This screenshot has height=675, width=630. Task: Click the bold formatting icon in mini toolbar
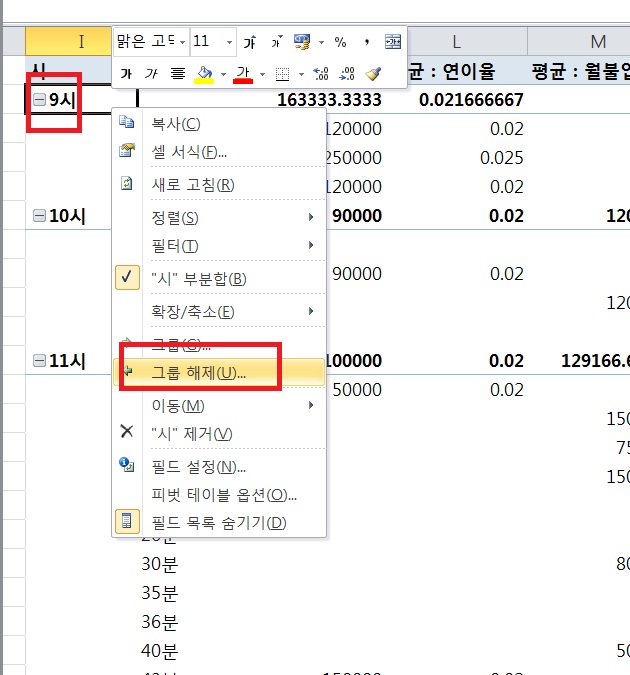126,74
